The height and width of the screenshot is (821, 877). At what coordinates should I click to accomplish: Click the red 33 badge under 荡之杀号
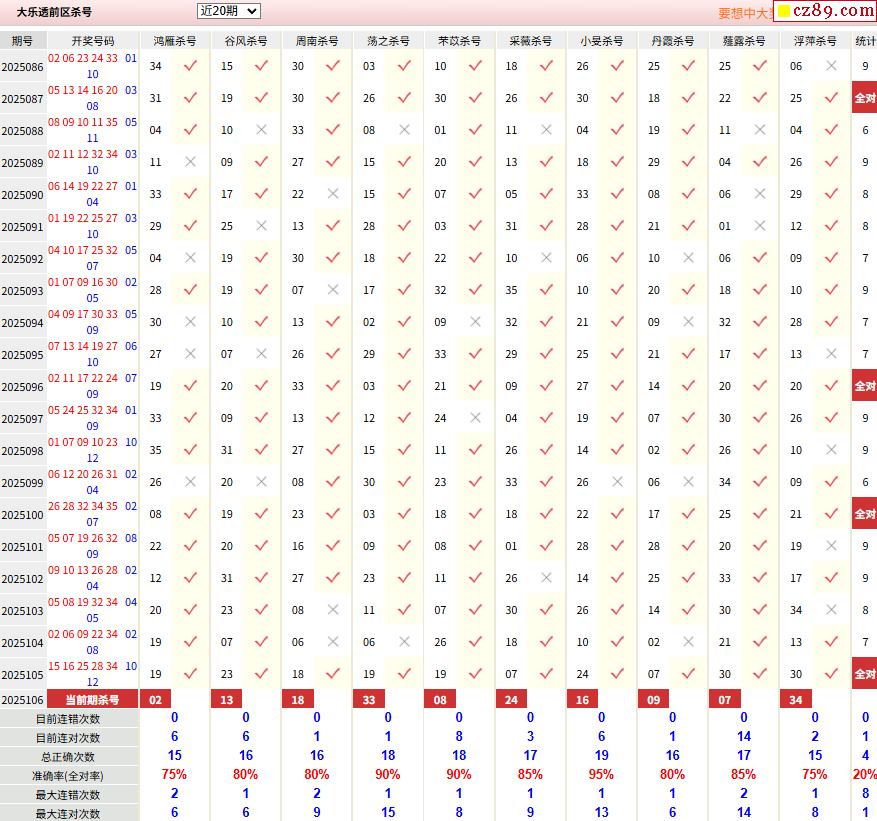click(369, 700)
